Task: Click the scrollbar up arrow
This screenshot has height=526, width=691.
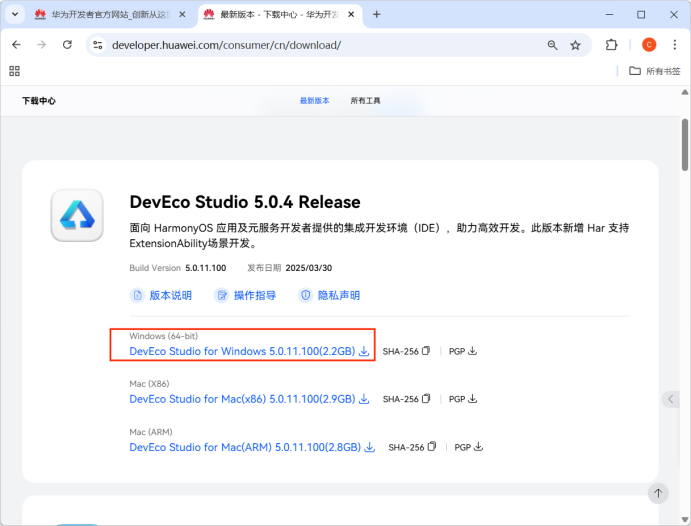Action: pos(684,92)
